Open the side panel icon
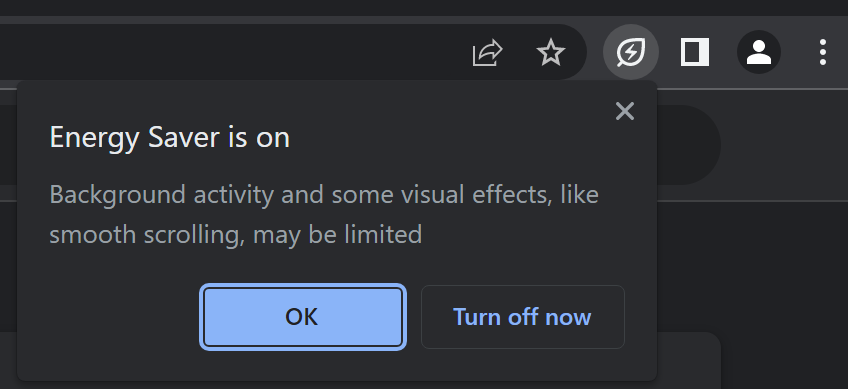Image resolution: width=848 pixels, height=389 pixels. click(x=694, y=52)
